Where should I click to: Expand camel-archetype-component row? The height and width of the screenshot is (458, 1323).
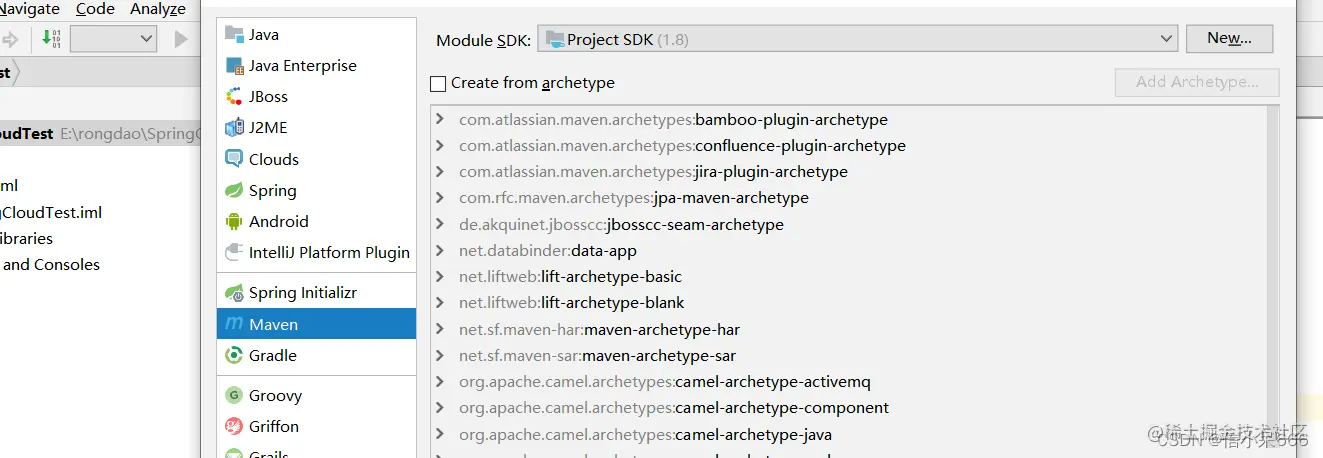click(x=441, y=408)
